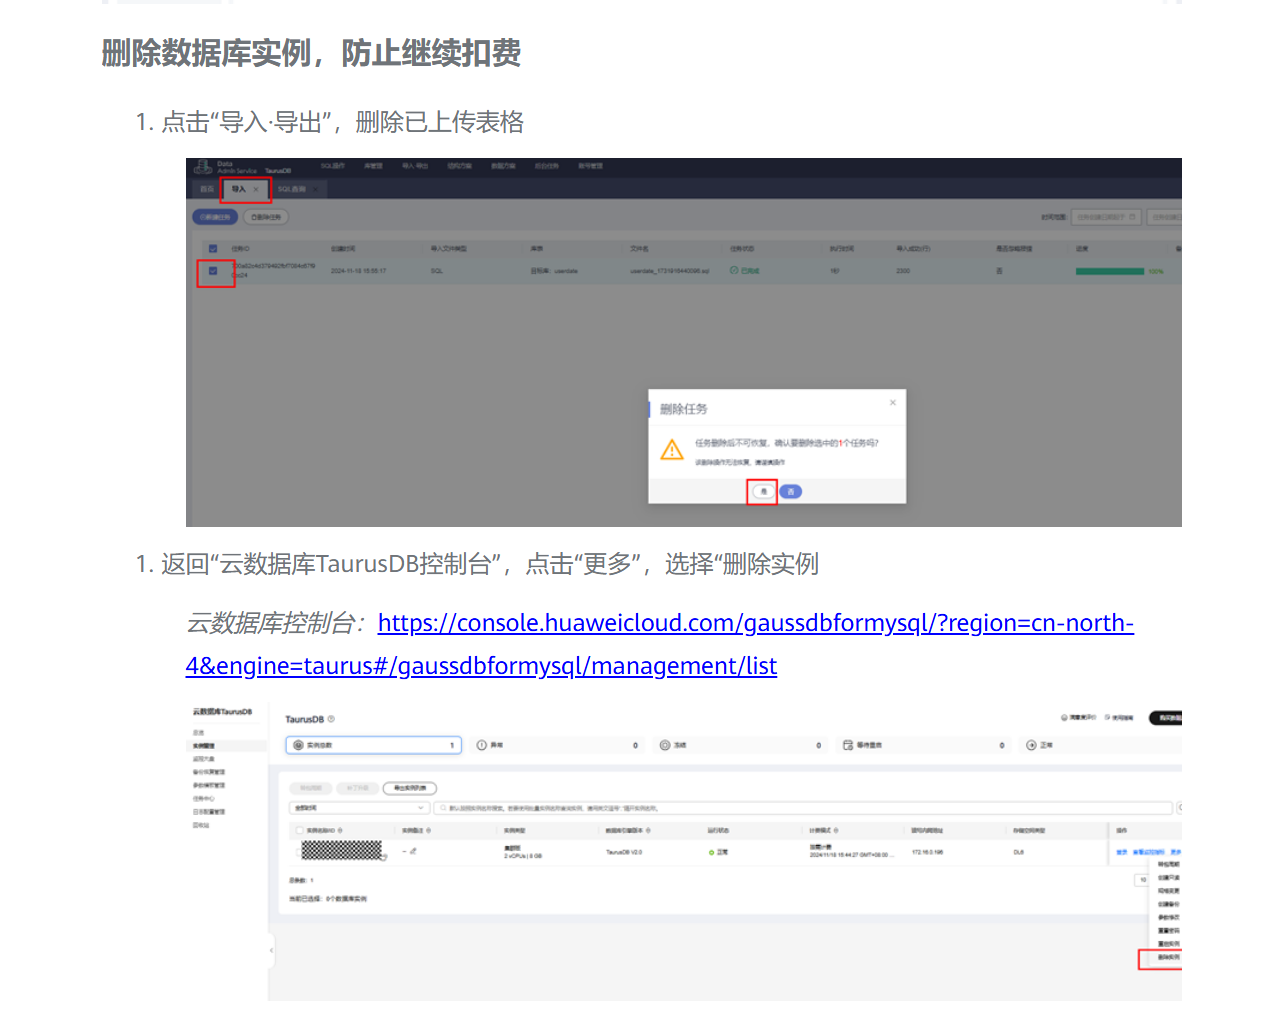The height and width of the screenshot is (1015, 1267).
Task: Open the 结构方案 menu
Action: [x=459, y=166]
